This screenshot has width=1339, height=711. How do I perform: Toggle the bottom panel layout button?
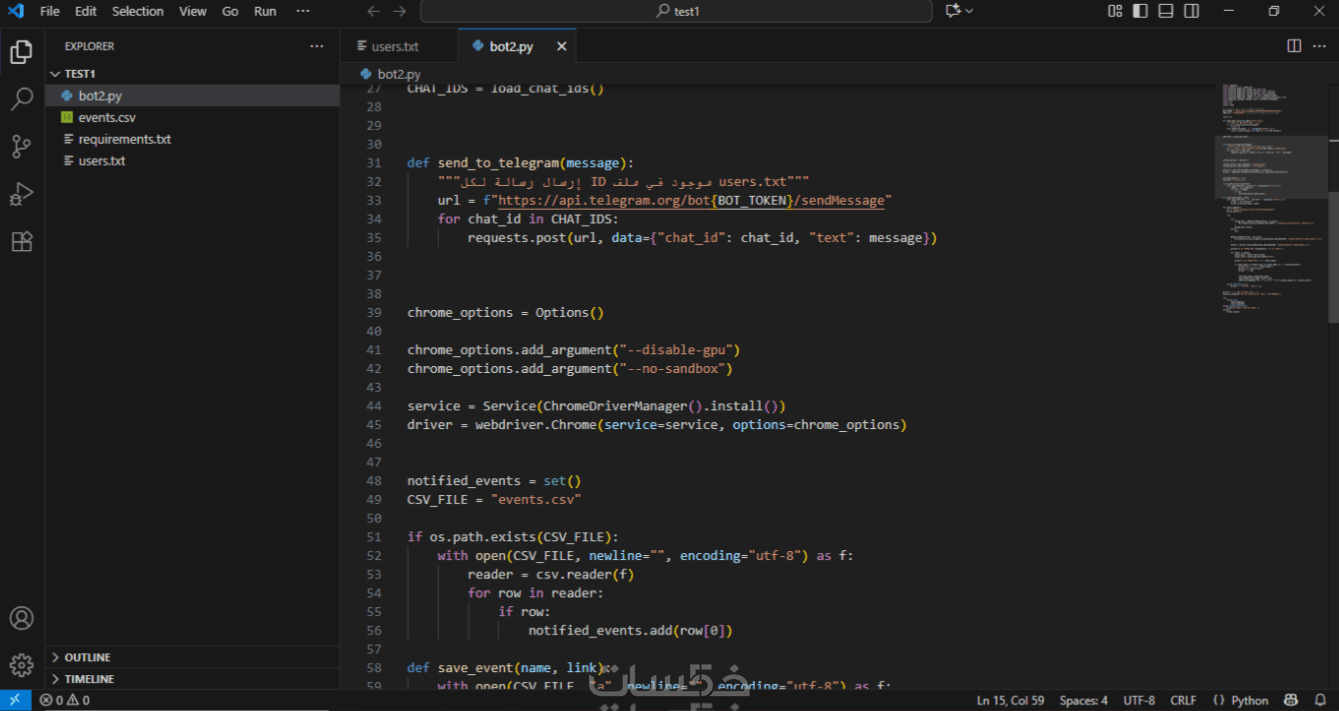click(x=1166, y=11)
